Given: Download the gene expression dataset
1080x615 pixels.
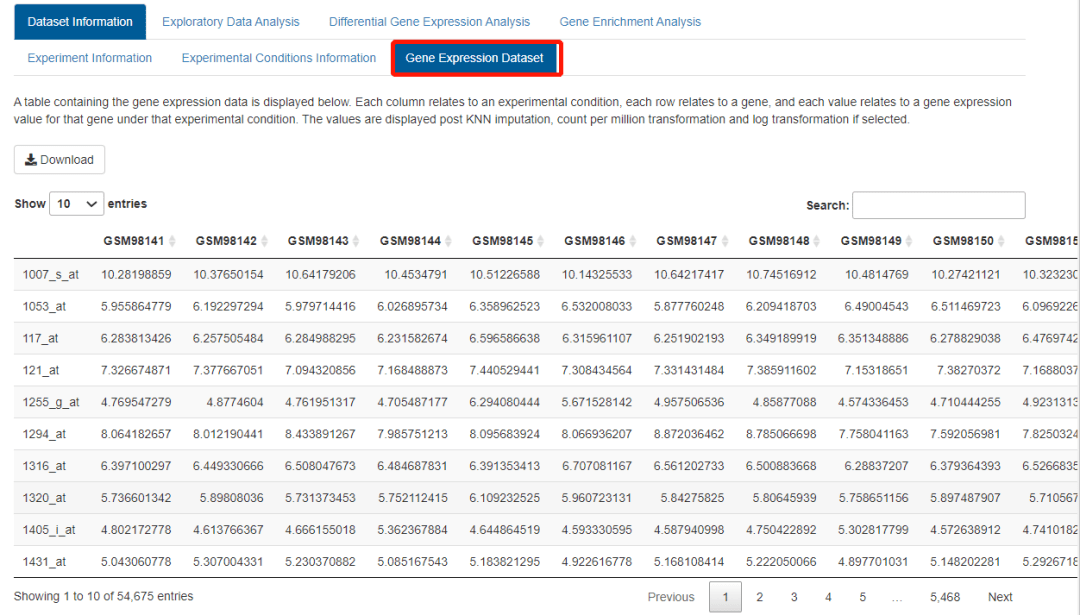Looking at the screenshot, I should pyautogui.click(x=59, y=160).
